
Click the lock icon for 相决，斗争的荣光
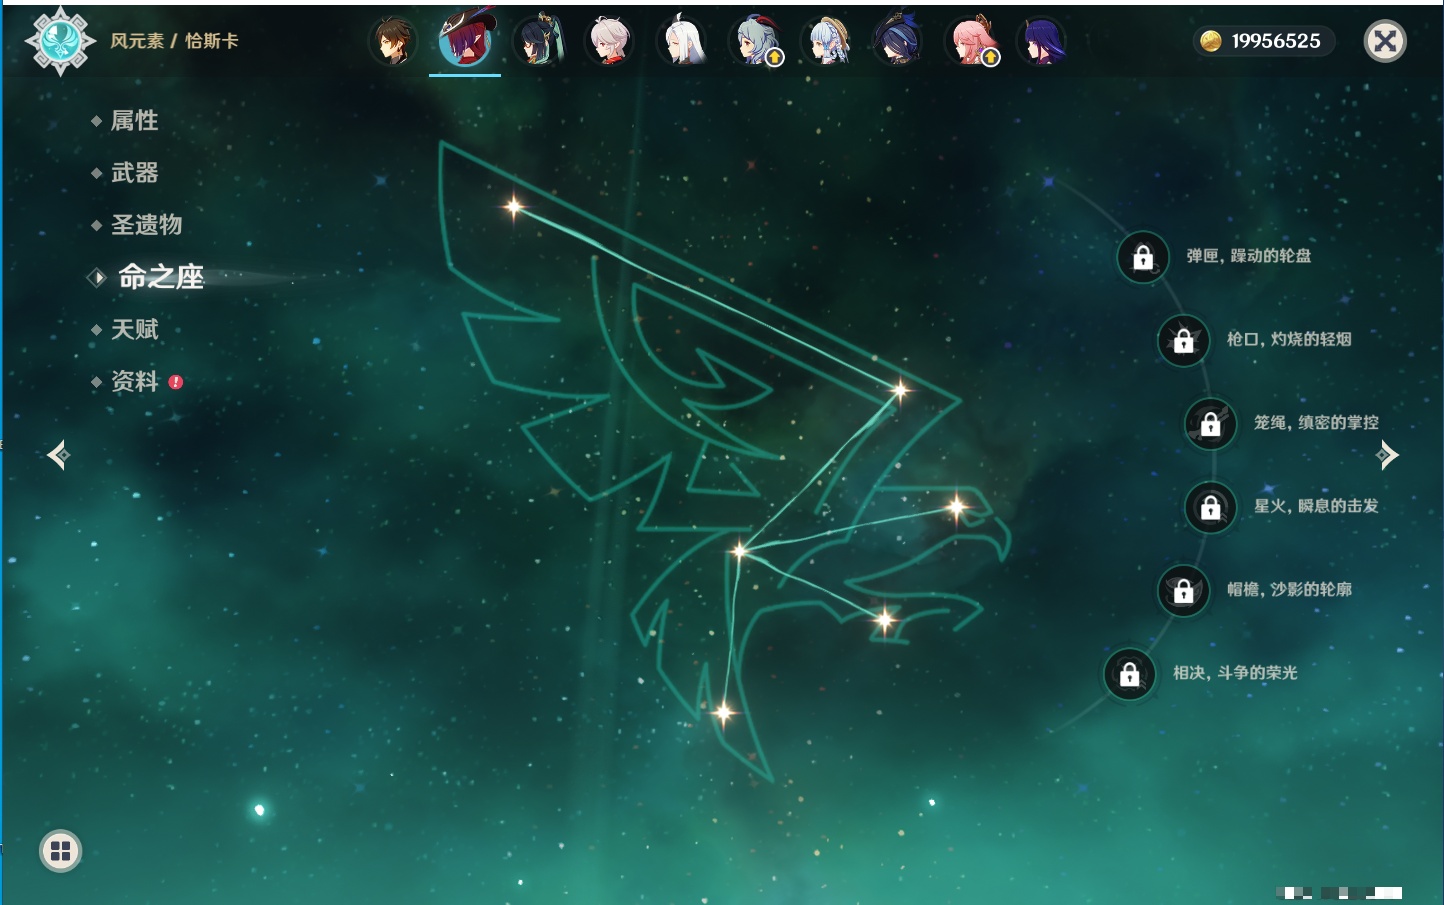coord(1130,674)
